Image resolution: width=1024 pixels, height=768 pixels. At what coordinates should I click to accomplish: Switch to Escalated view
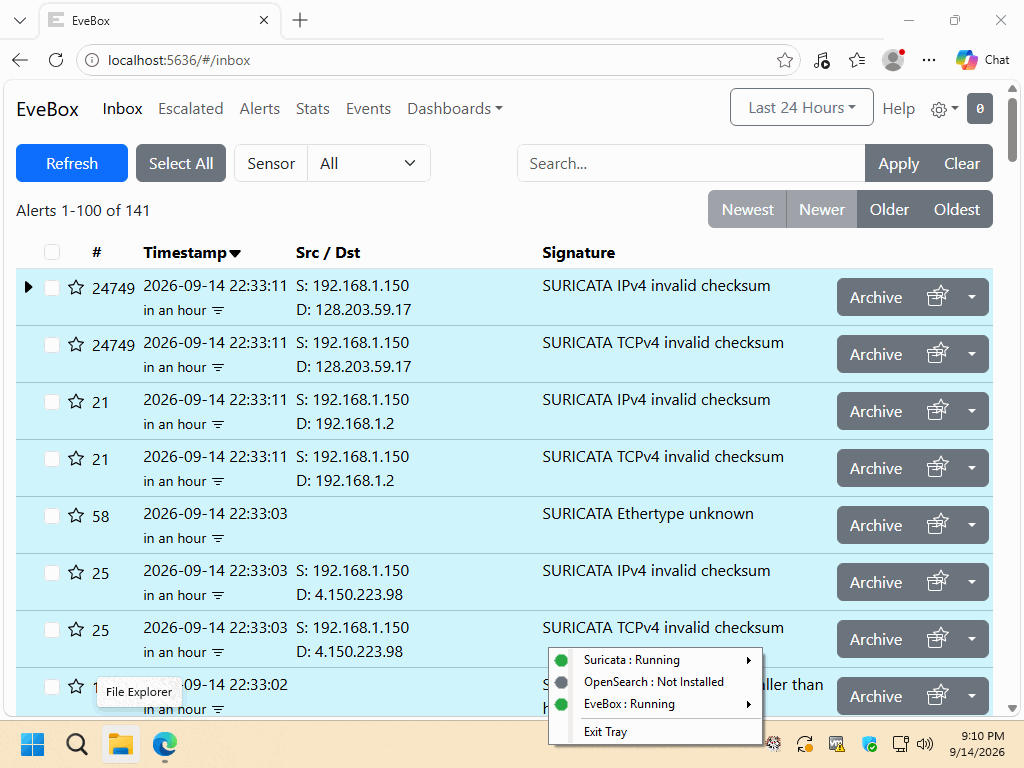coord(191,108)
